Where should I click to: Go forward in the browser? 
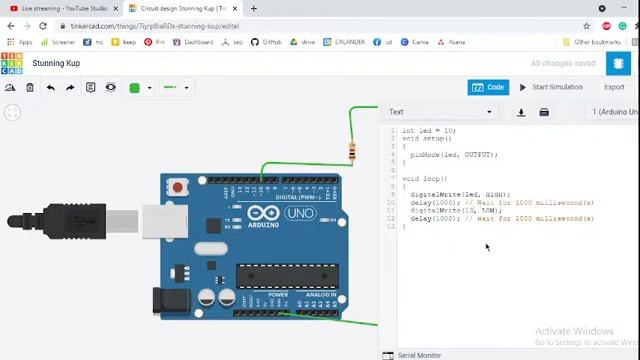tap(27, 26)
